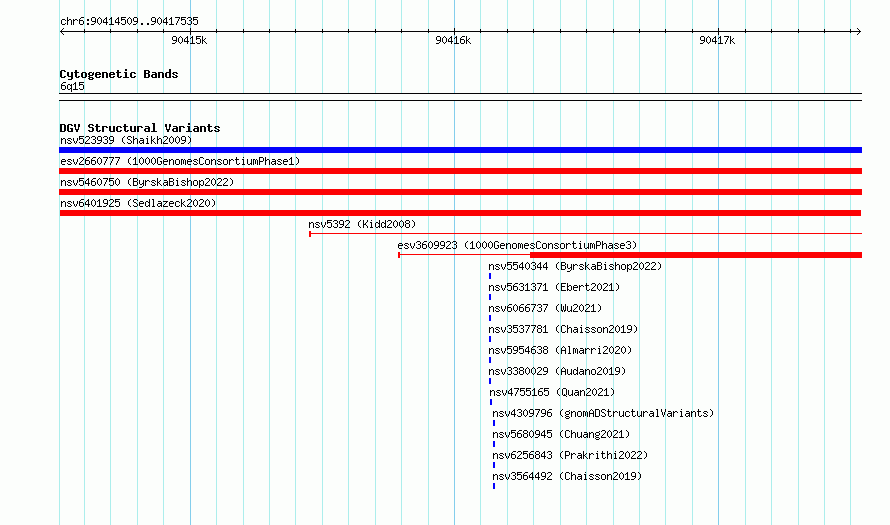The image size is (890, 525).
Task: Open the nsv6401925 (Sedlazeck2020) label
Action: [x=138, y=203]
